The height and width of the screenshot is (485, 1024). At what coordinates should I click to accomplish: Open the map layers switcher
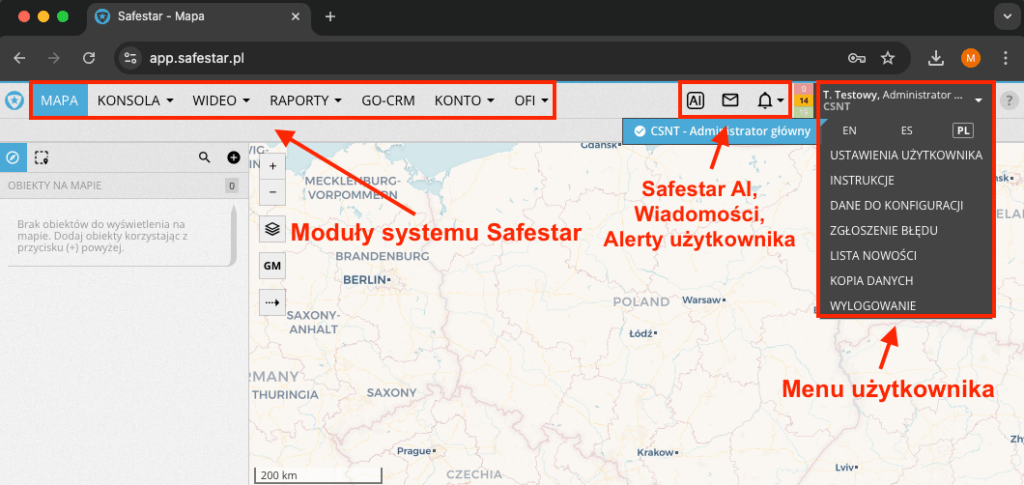[272, 229]
